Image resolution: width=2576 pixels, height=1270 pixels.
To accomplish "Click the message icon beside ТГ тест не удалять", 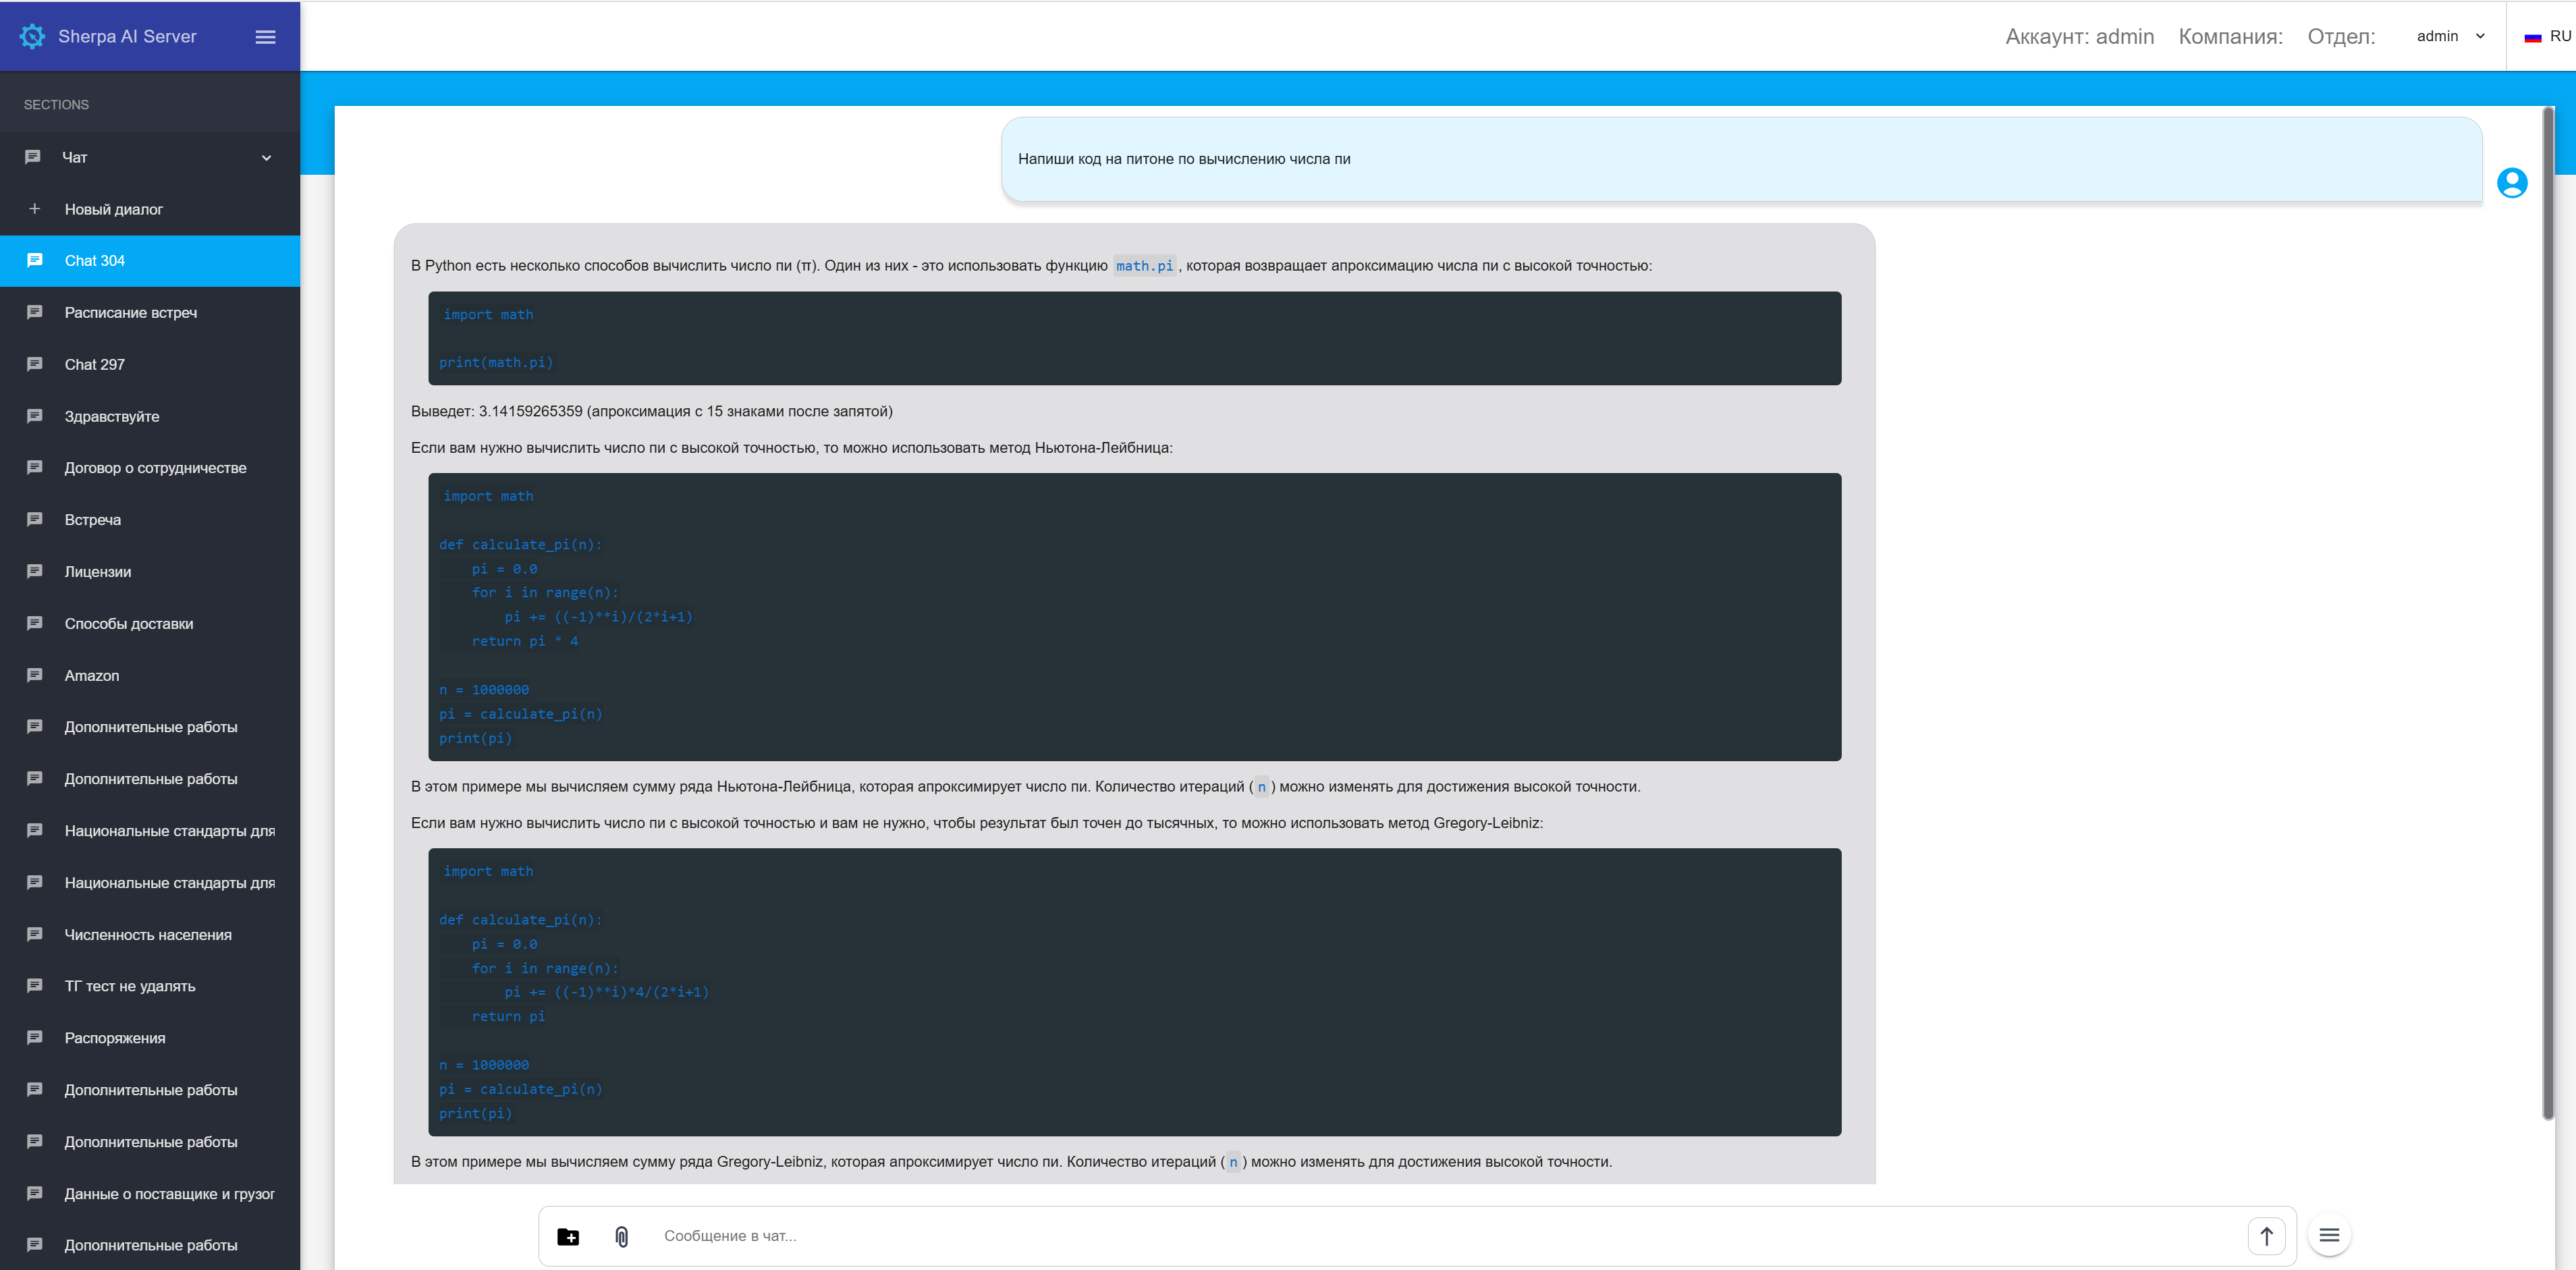I will point(34,985).
